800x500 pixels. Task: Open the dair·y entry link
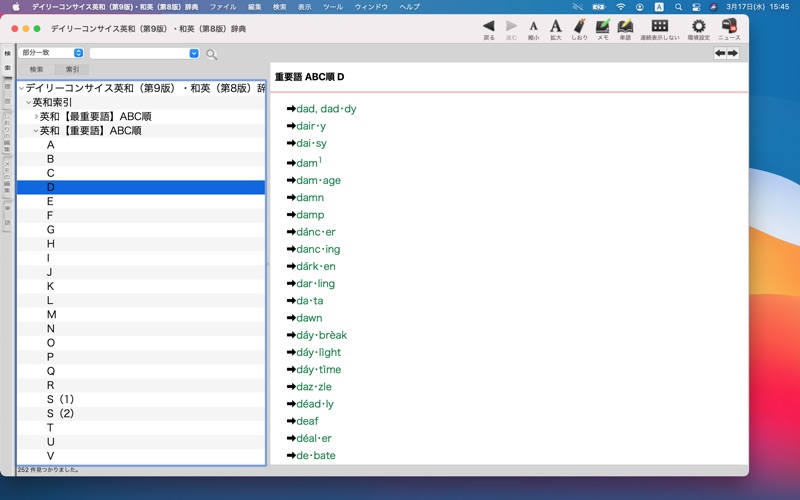click(x=311, y=126)
